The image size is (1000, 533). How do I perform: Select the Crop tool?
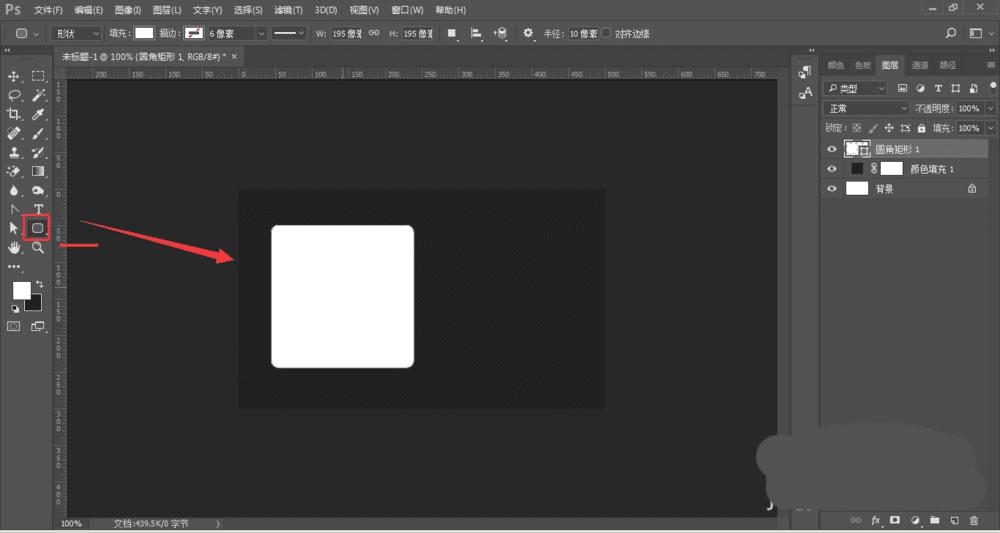pos(14,114)
